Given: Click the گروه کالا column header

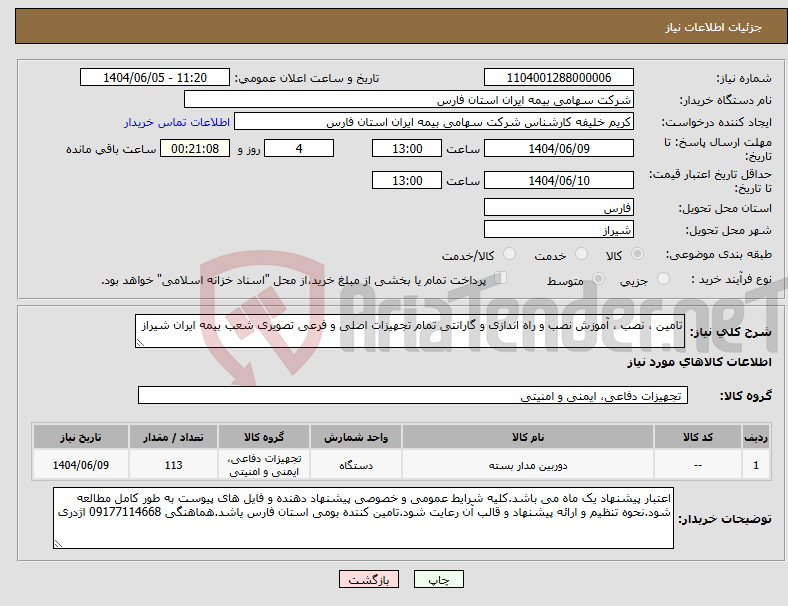Looking at the screenshot, I should 264,437.
